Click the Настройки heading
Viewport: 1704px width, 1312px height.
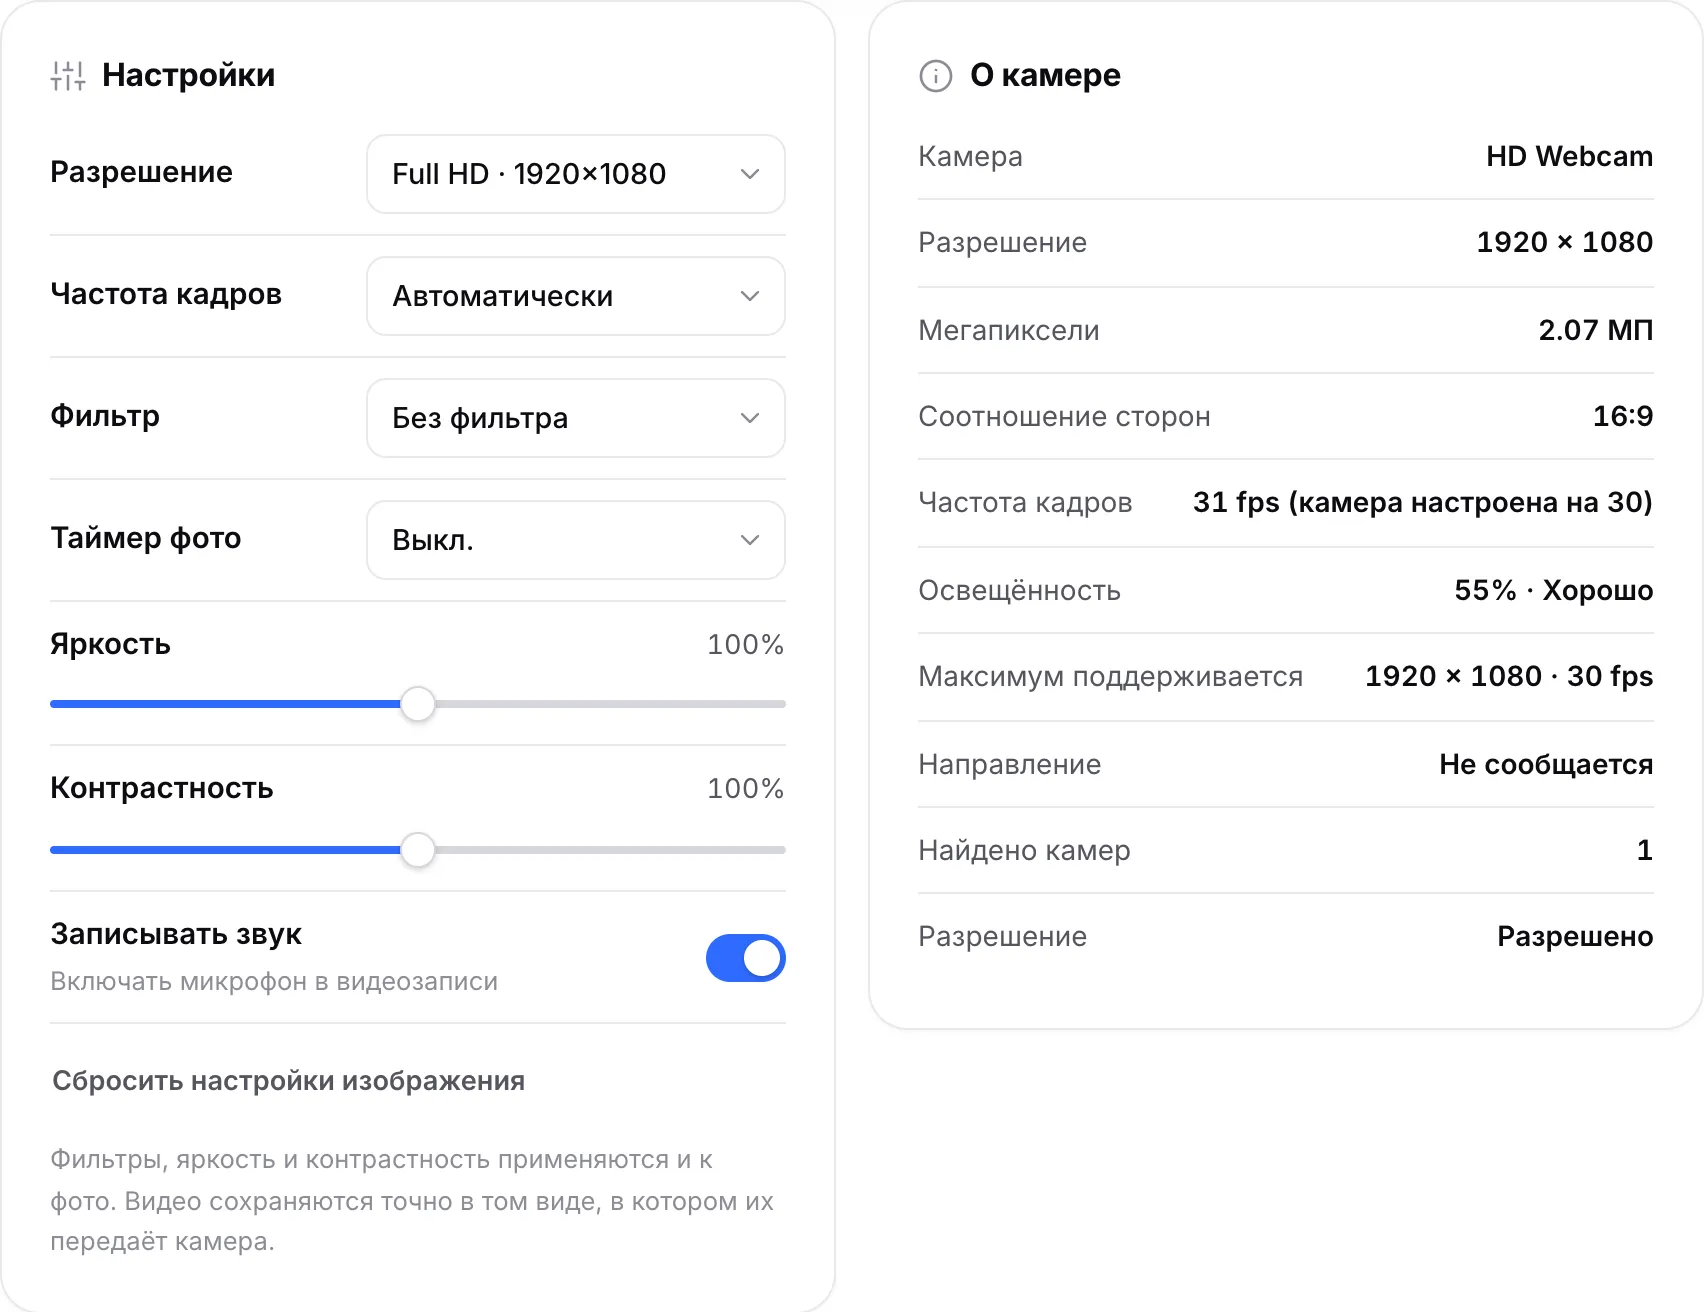[x=188, y=75]
